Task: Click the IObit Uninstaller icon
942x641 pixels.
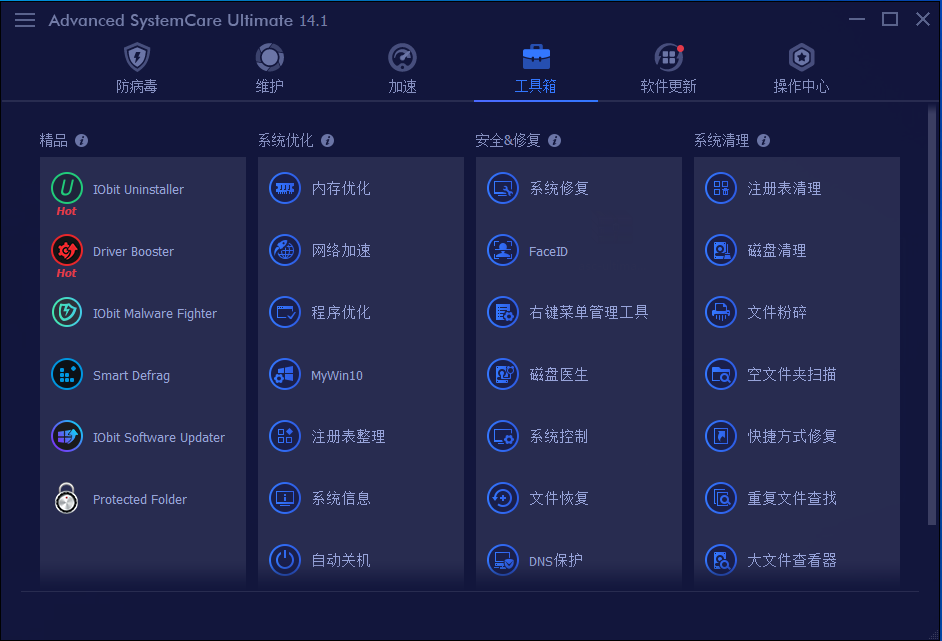Action: tap(67, 188)
